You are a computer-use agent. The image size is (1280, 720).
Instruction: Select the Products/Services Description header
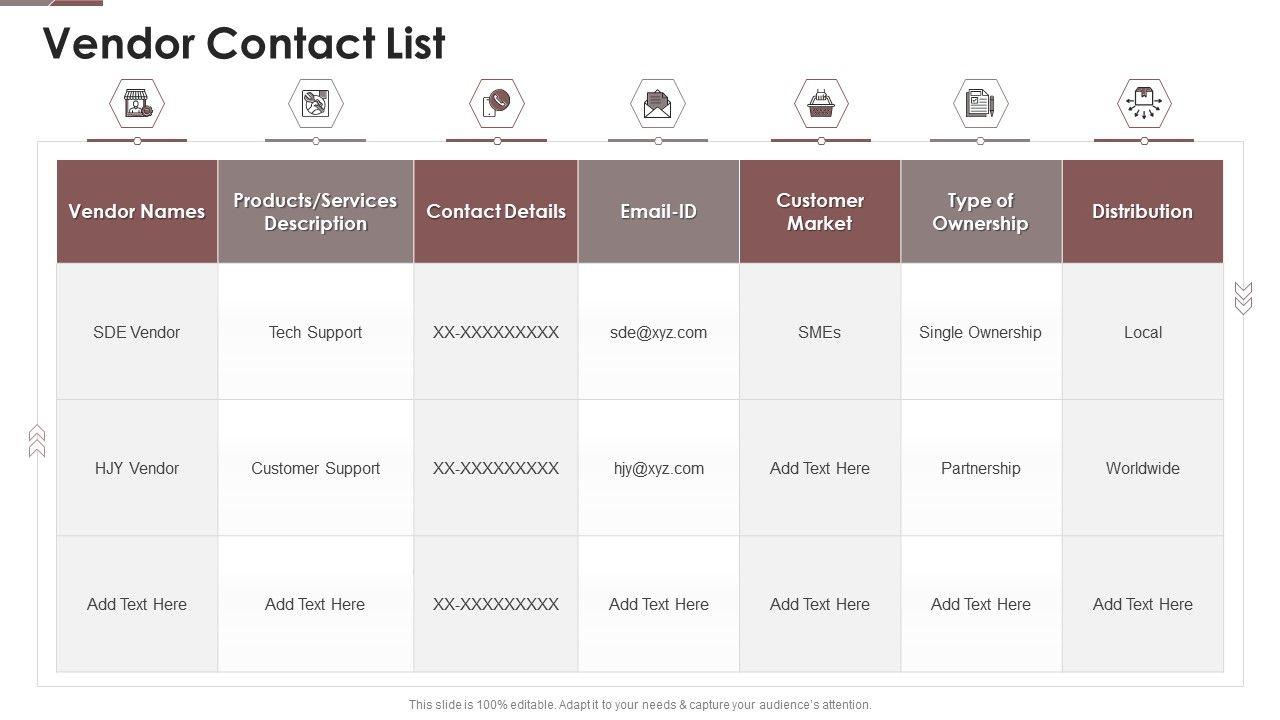[316, 212]
